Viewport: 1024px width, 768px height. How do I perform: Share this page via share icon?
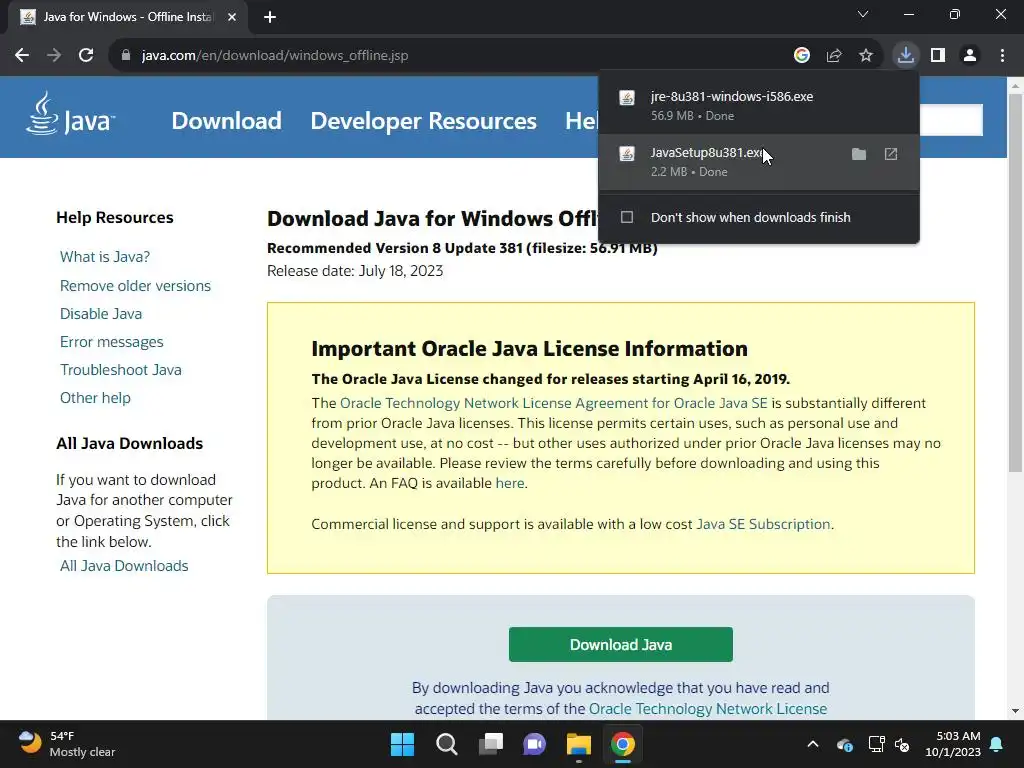pyautogui.click(x=834, y=56)
